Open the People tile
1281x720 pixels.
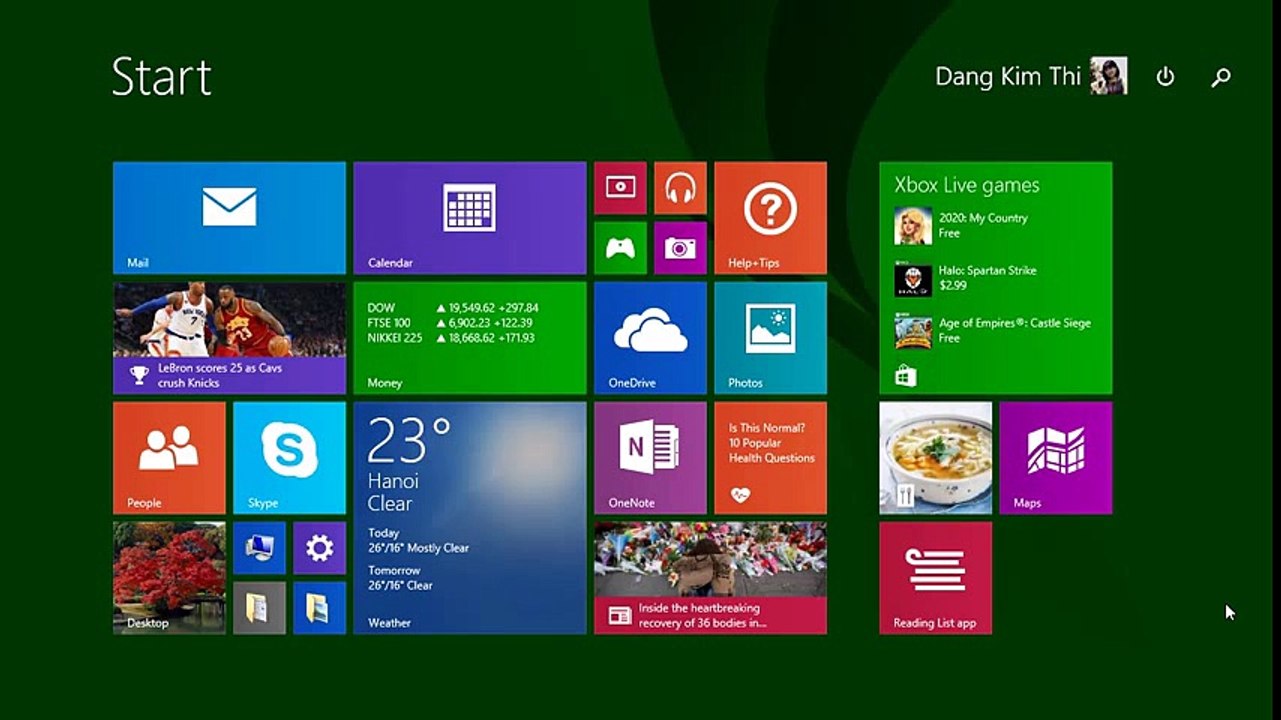(169, 458)
